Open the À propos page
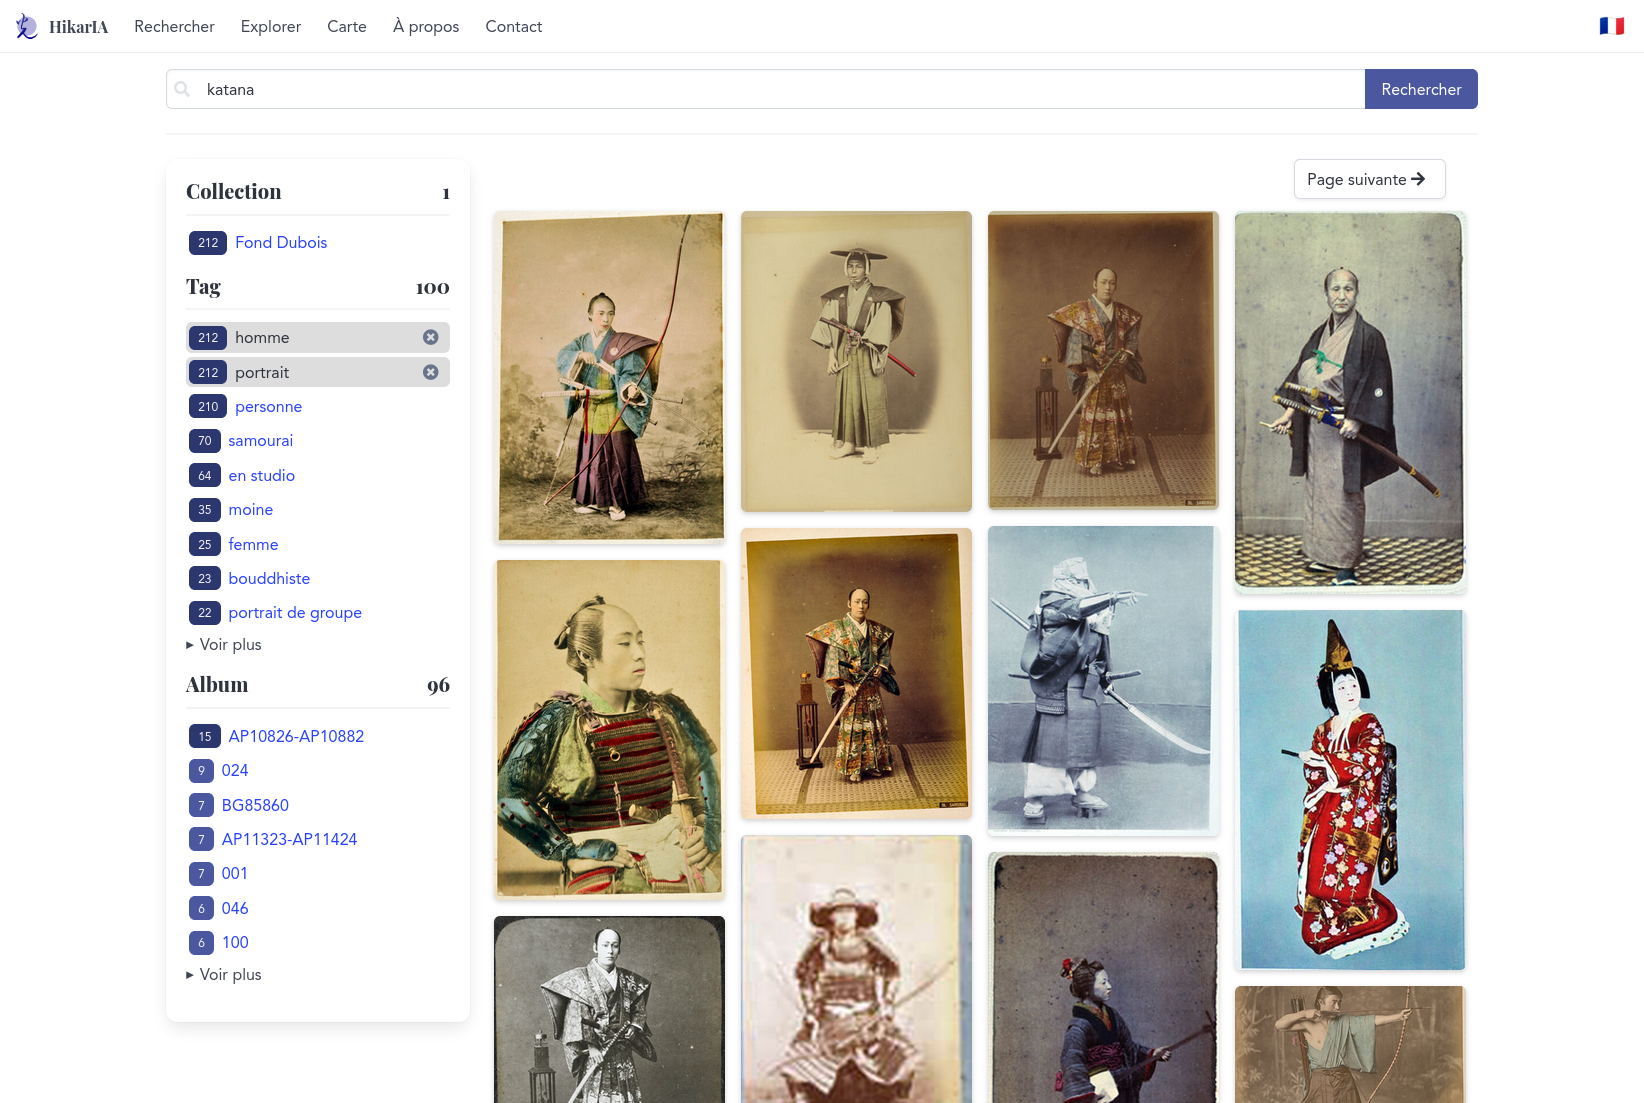1644x1103 pixels. [x=425, y=27]
